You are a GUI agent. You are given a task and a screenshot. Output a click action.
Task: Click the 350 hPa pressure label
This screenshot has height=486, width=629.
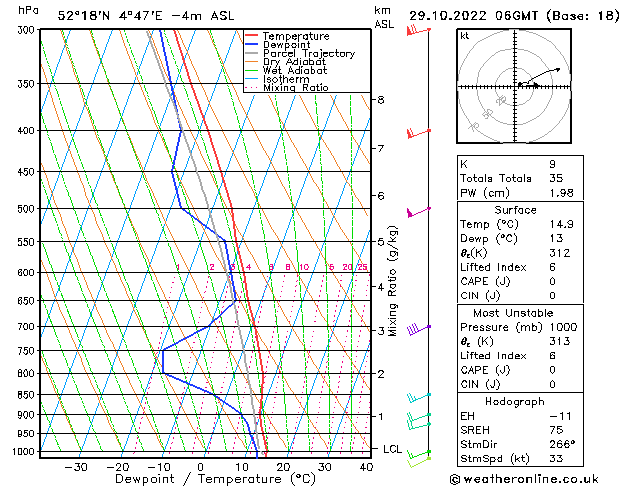click(28, 84)
